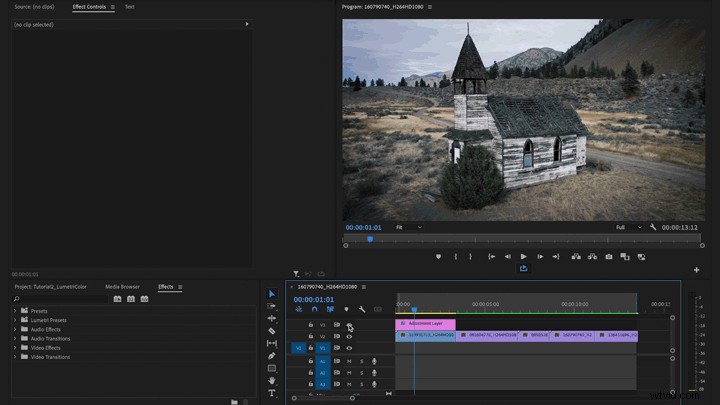Export frame with camera icon

click(x=609, y=257)
